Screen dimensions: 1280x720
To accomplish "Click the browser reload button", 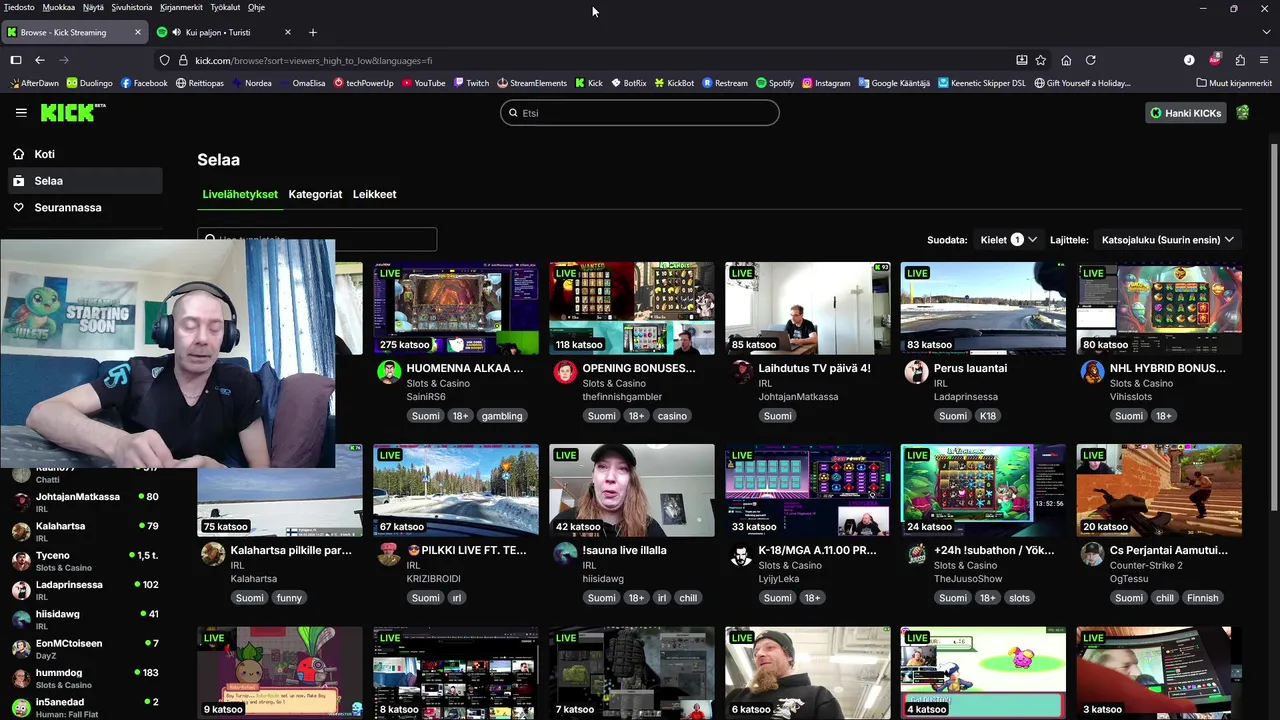I will [x=1091, y=60].
